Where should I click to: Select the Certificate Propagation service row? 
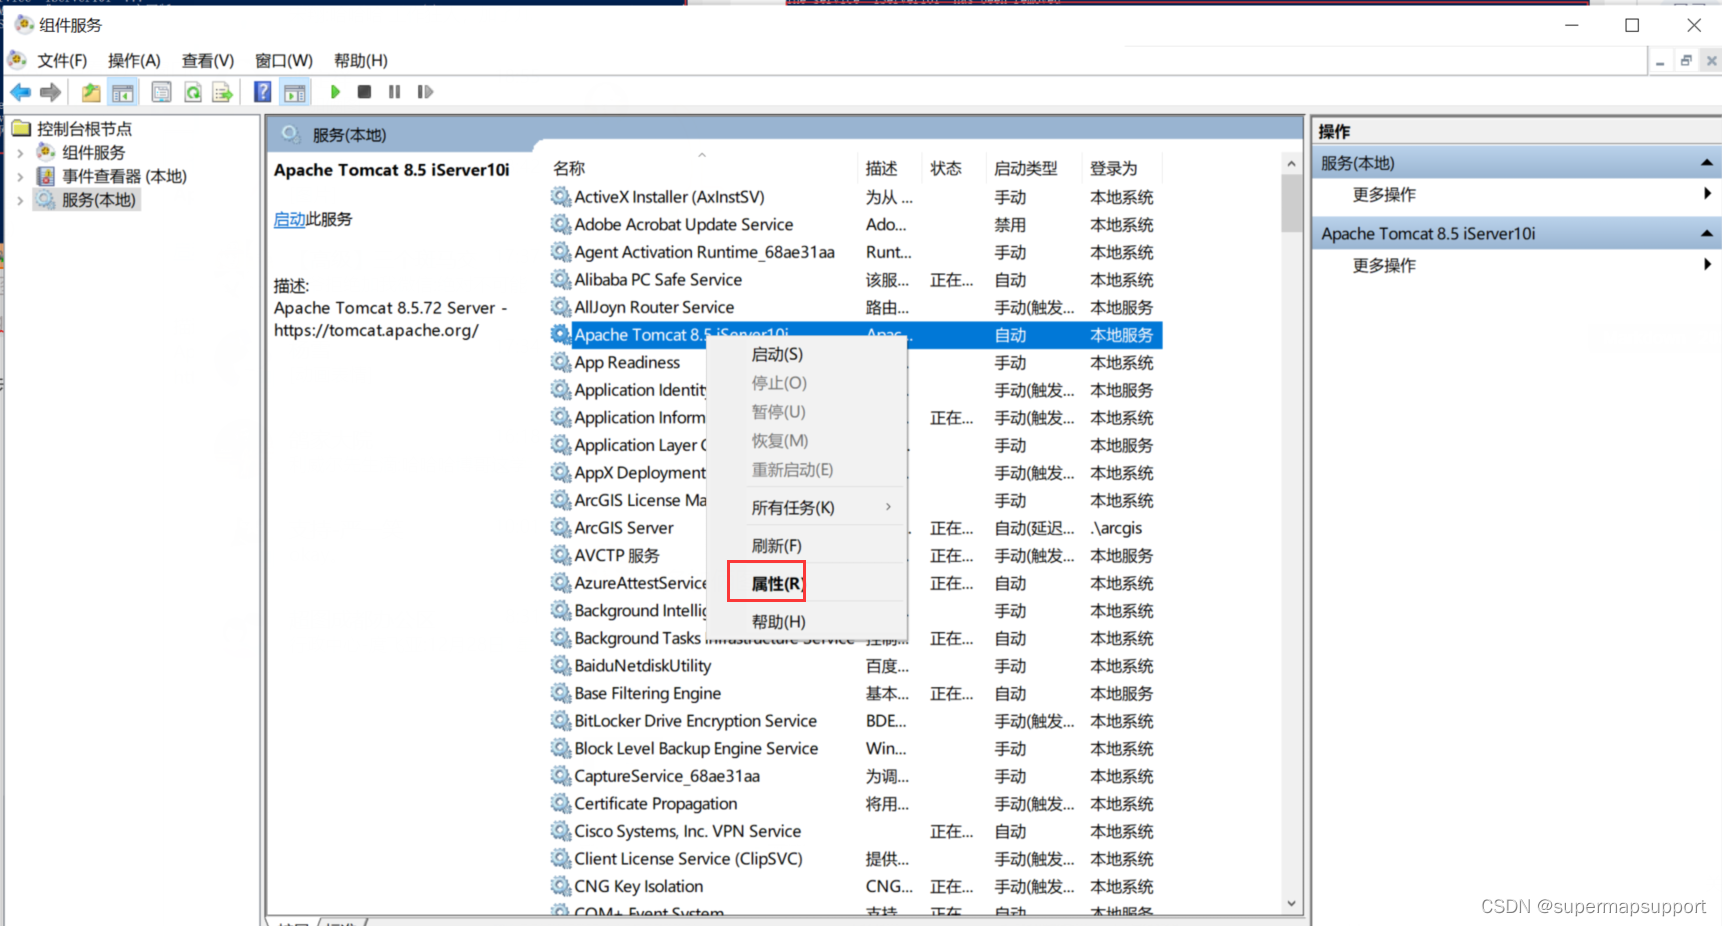point(855,804)
